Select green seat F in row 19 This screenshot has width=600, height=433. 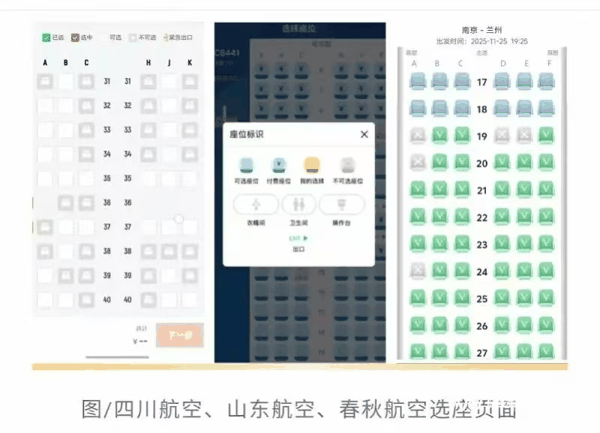(x=546, y=135)
